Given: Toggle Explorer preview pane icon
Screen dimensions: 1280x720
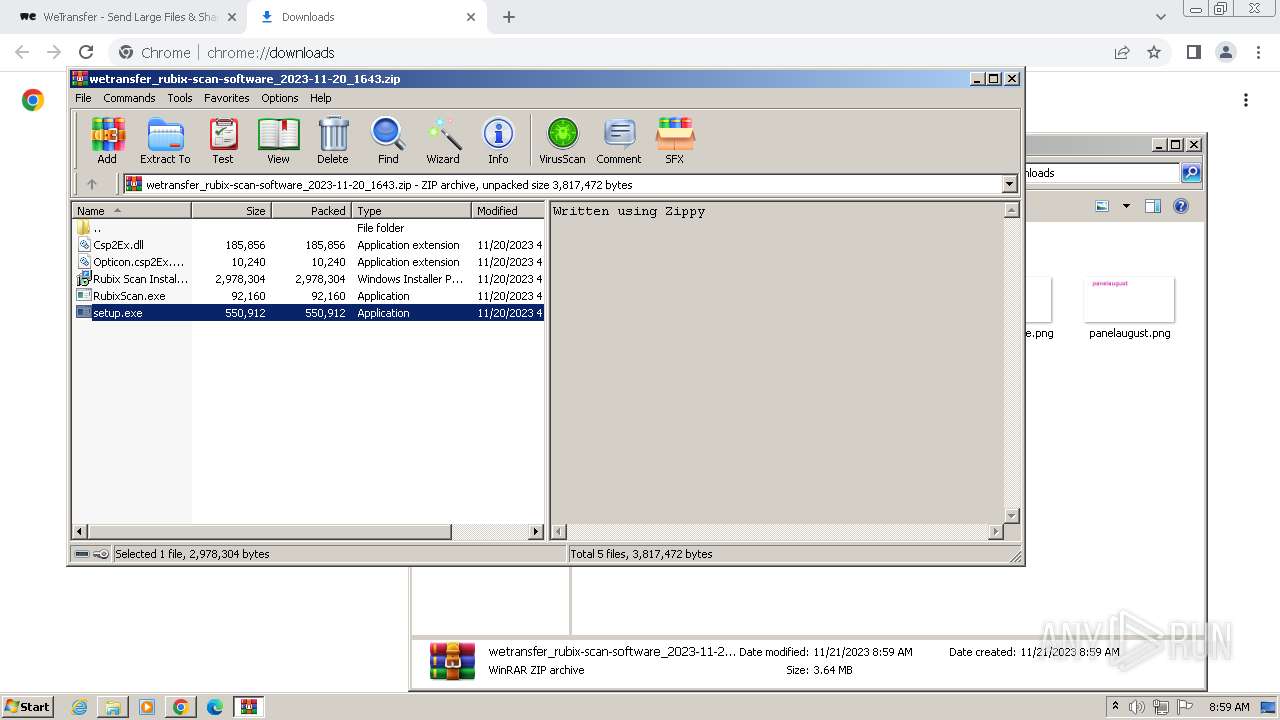Looking at the screenshot, I should pos(1152,206).
